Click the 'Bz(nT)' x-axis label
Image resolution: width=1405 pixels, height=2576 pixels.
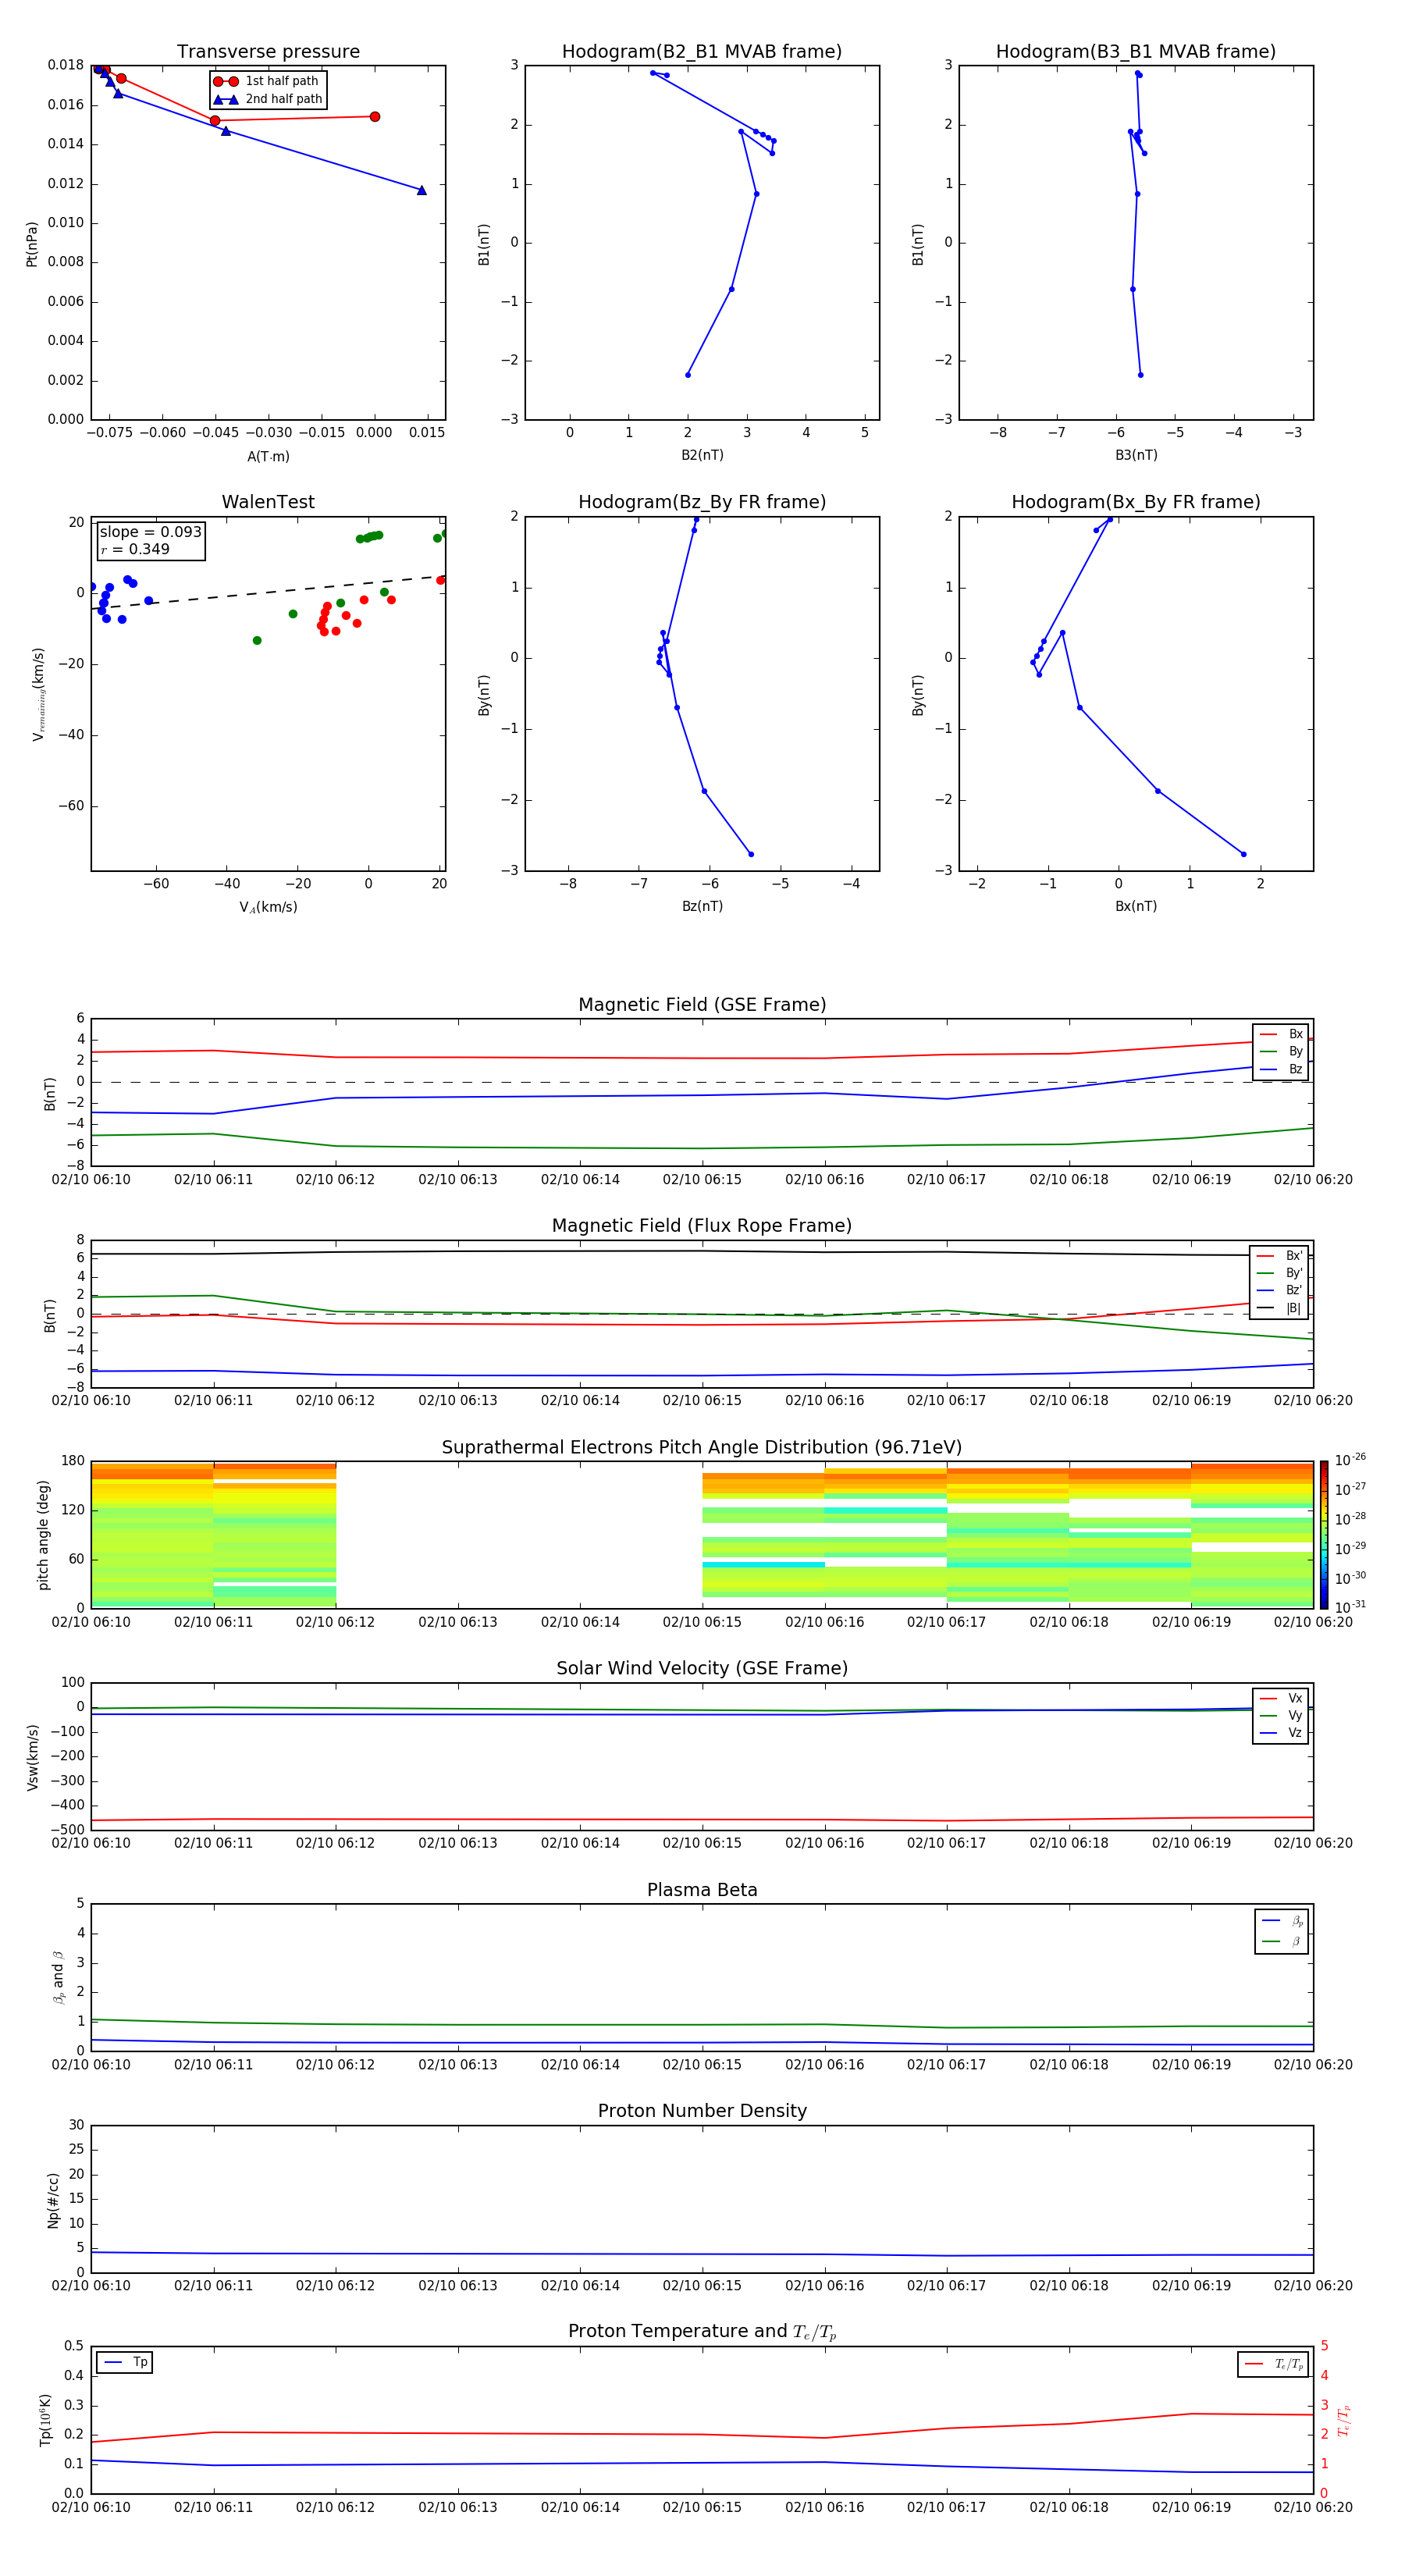coord(702,906)
